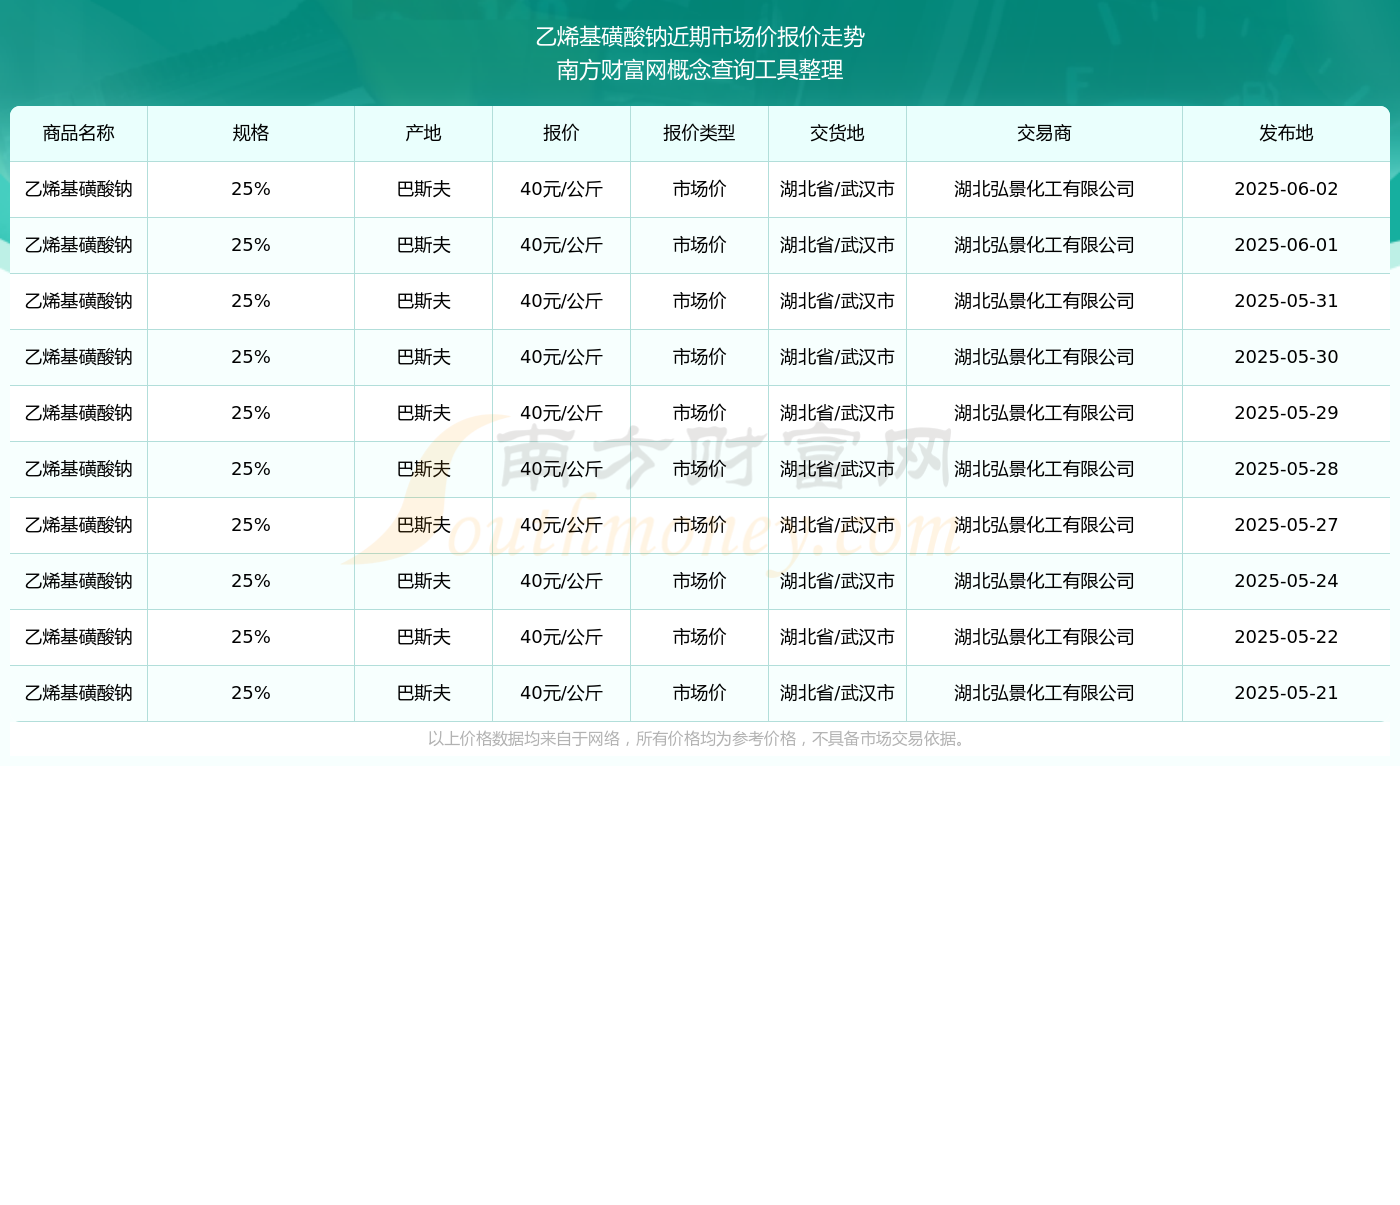Click the 报价 column header
Viewport: 1400px width, 1205px height.
click(561, 133)
